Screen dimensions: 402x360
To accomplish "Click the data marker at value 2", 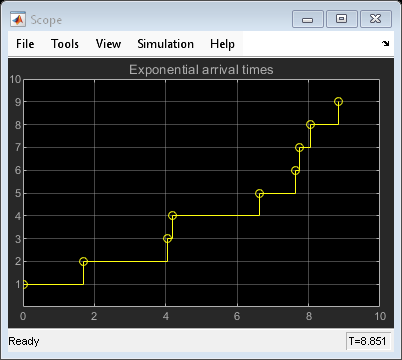I will tap(83, 261).
